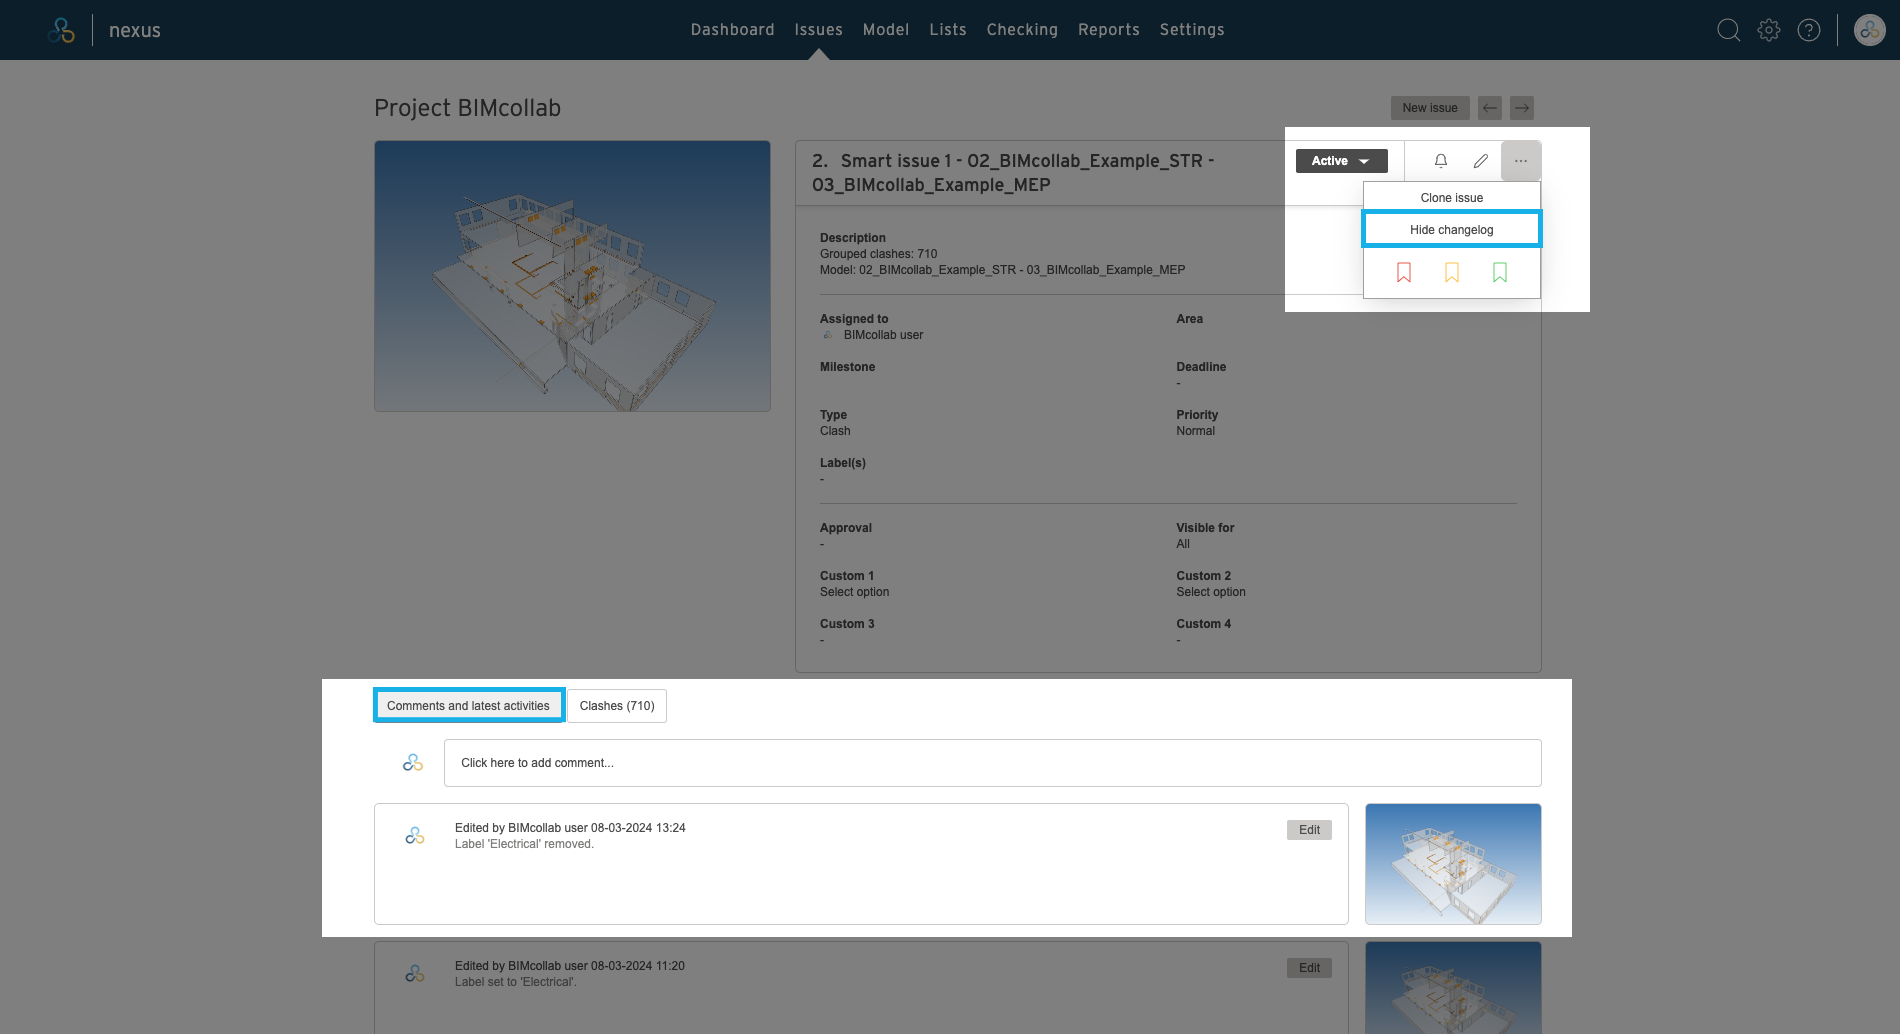Image resolution: width=1900 pixels, height=1034 pixels.
Task: Click the BIMcollab logo in header
Action: click(x=61, y=30)
